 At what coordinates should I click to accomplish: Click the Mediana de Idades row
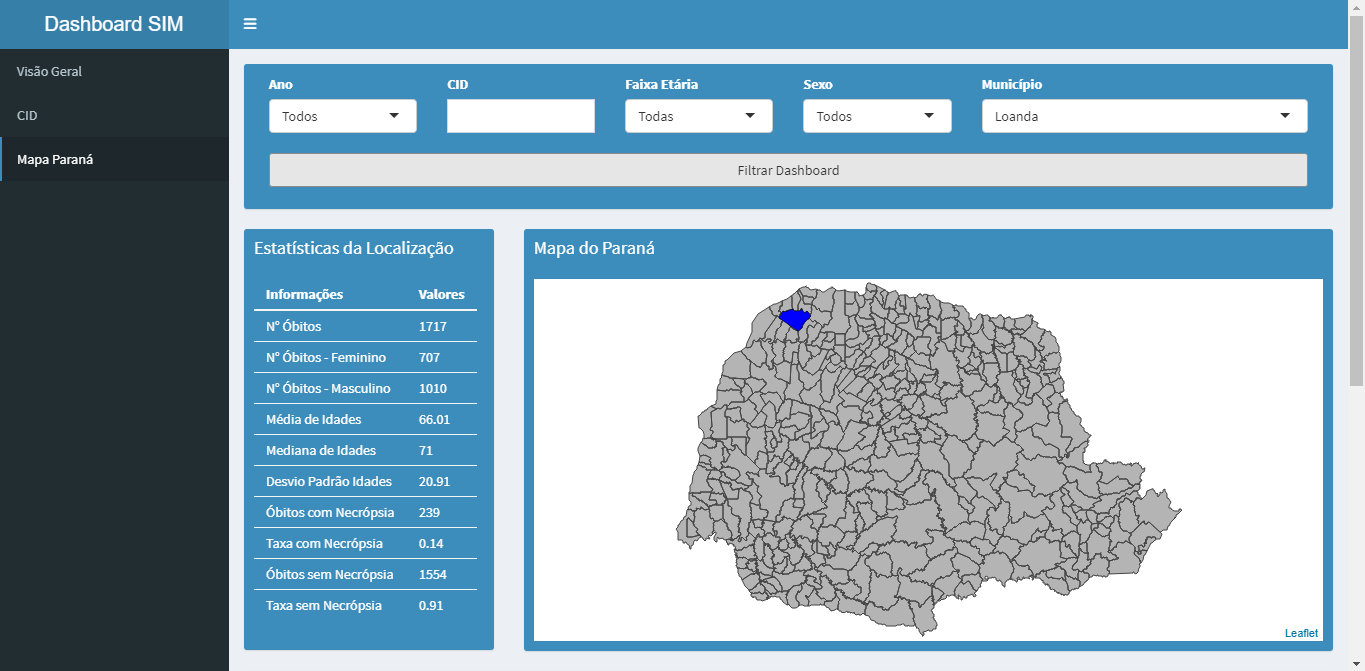click(365, 450)
